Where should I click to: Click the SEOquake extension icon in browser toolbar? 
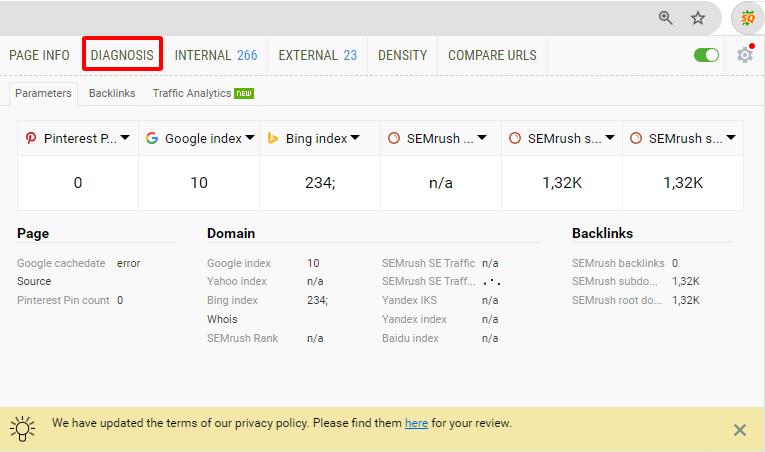[x=747, y=18]
